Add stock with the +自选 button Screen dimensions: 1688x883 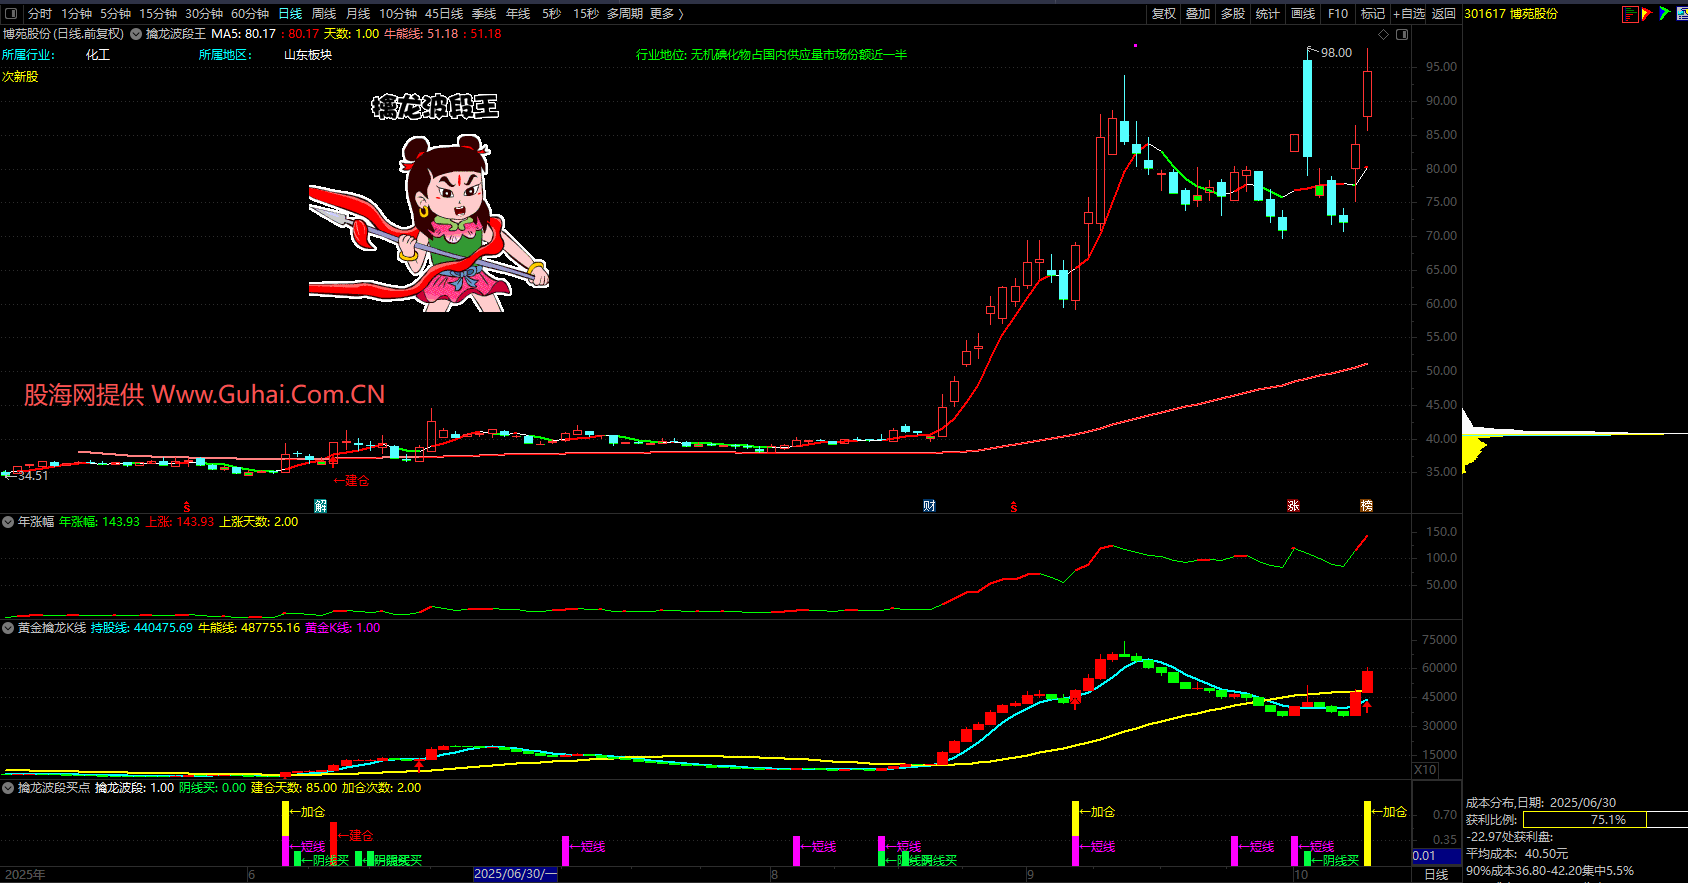click(1409, 14)
